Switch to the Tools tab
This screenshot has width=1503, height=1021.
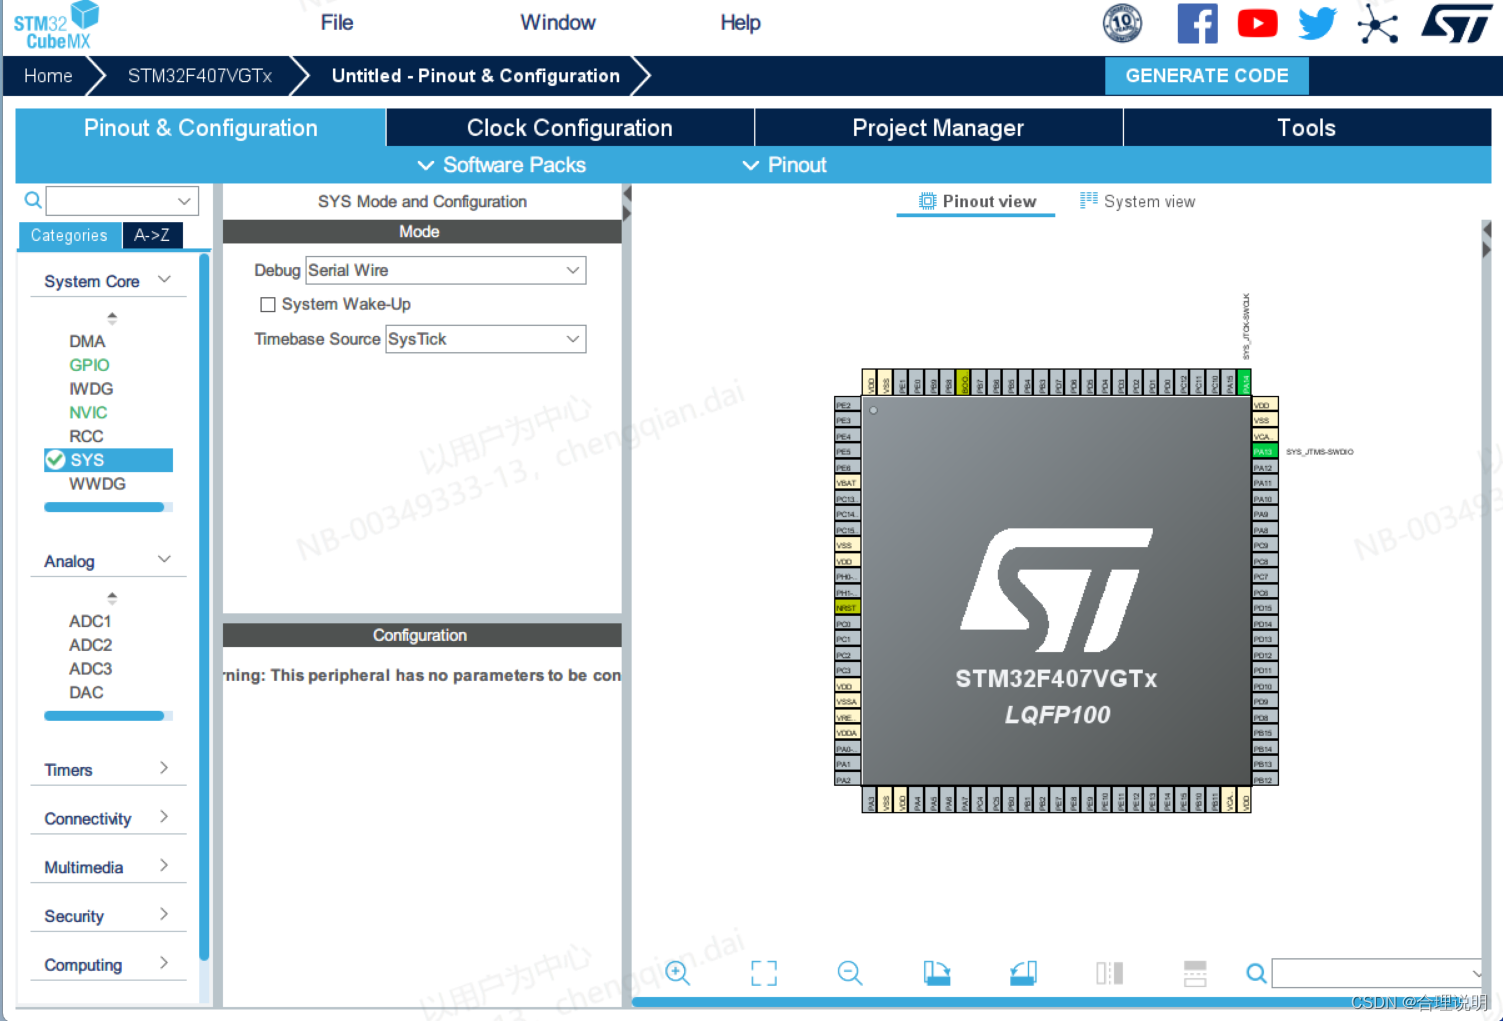[x=1306, y=128]
